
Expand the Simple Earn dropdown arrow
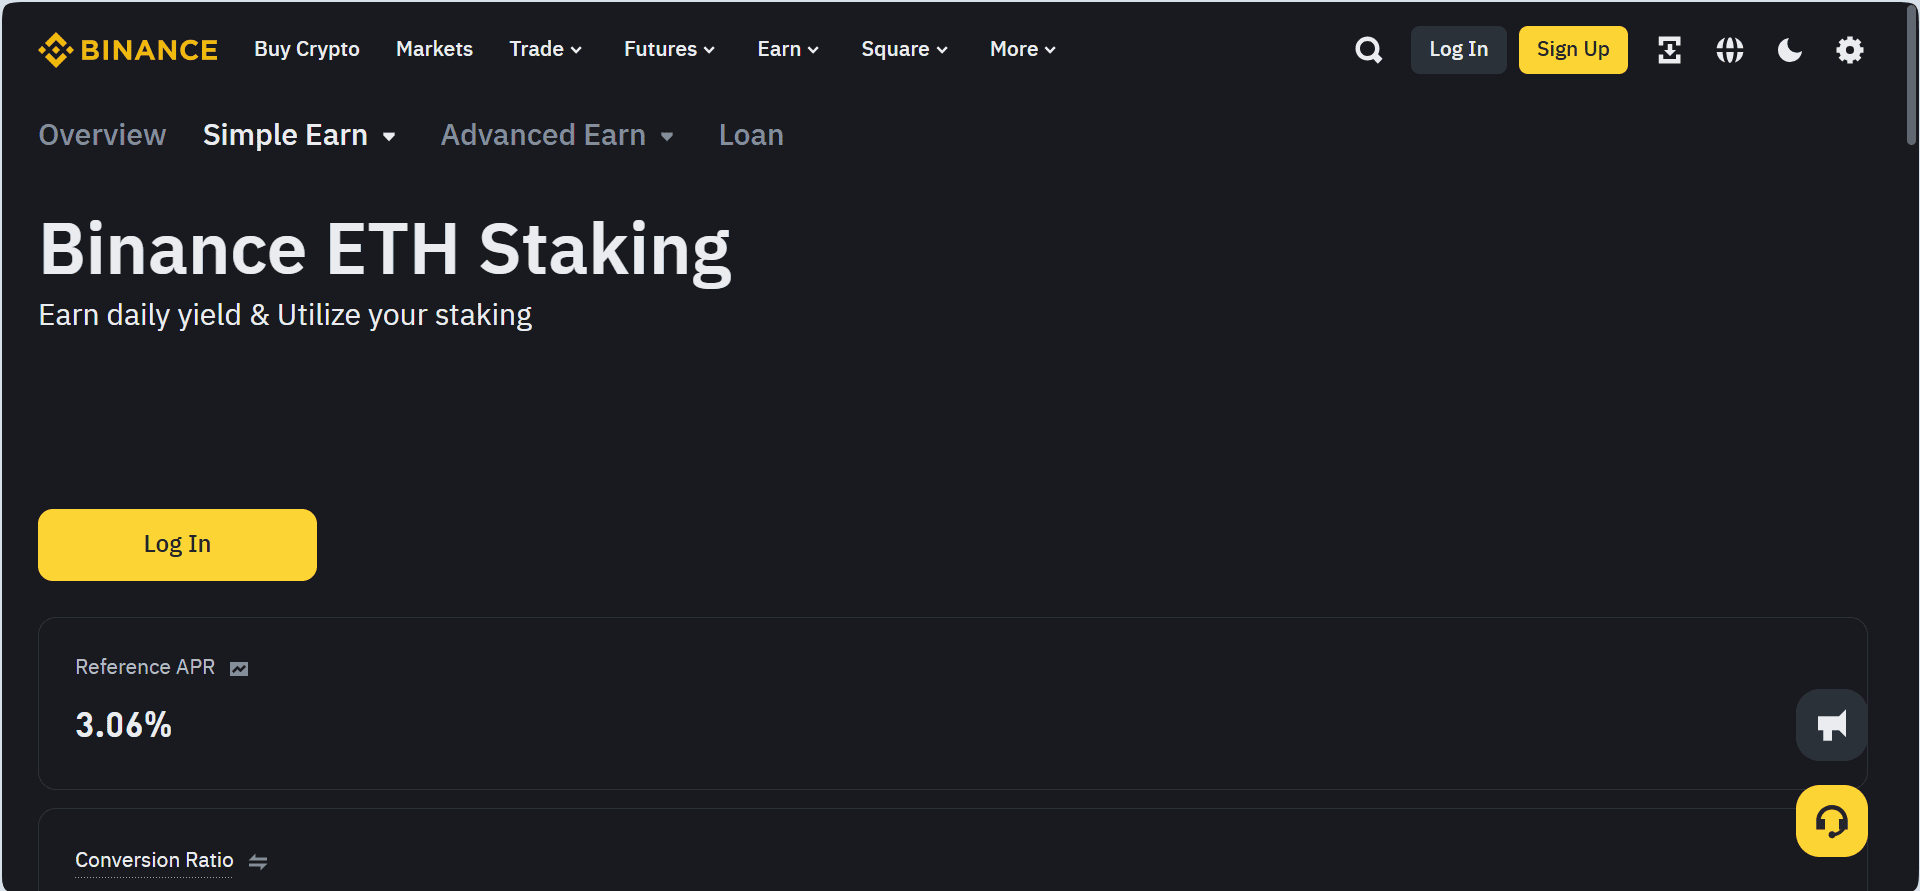click(389, 137)
